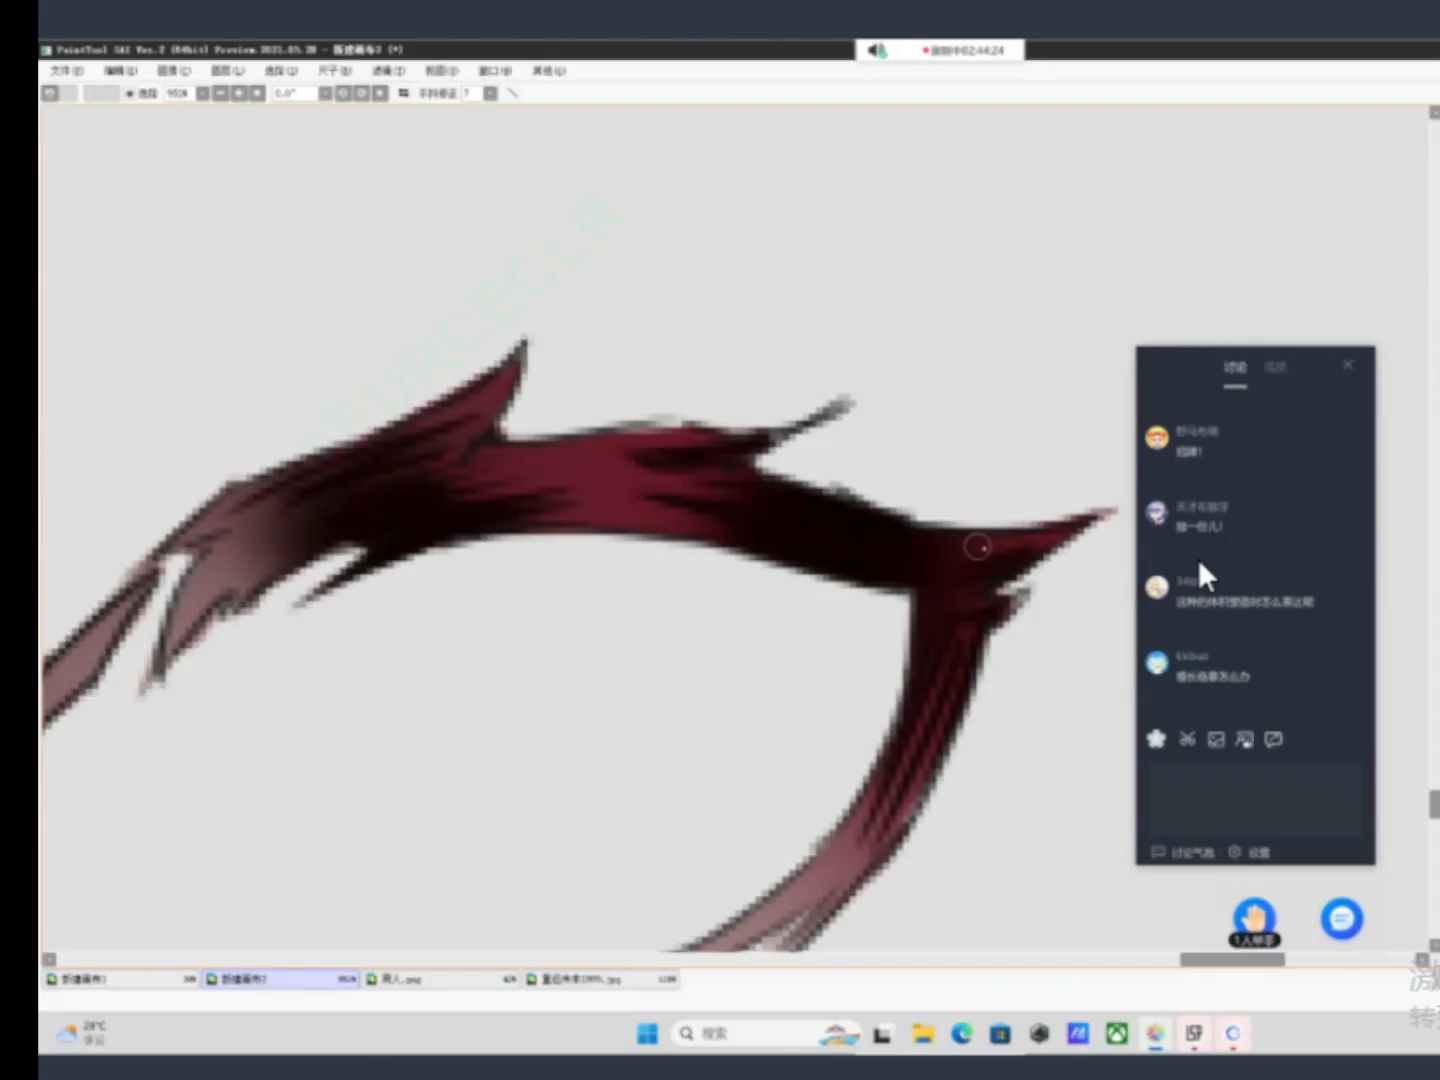
Task: Click the canvas horizontal scrollbar thumb
Action: pos(1232,959)
